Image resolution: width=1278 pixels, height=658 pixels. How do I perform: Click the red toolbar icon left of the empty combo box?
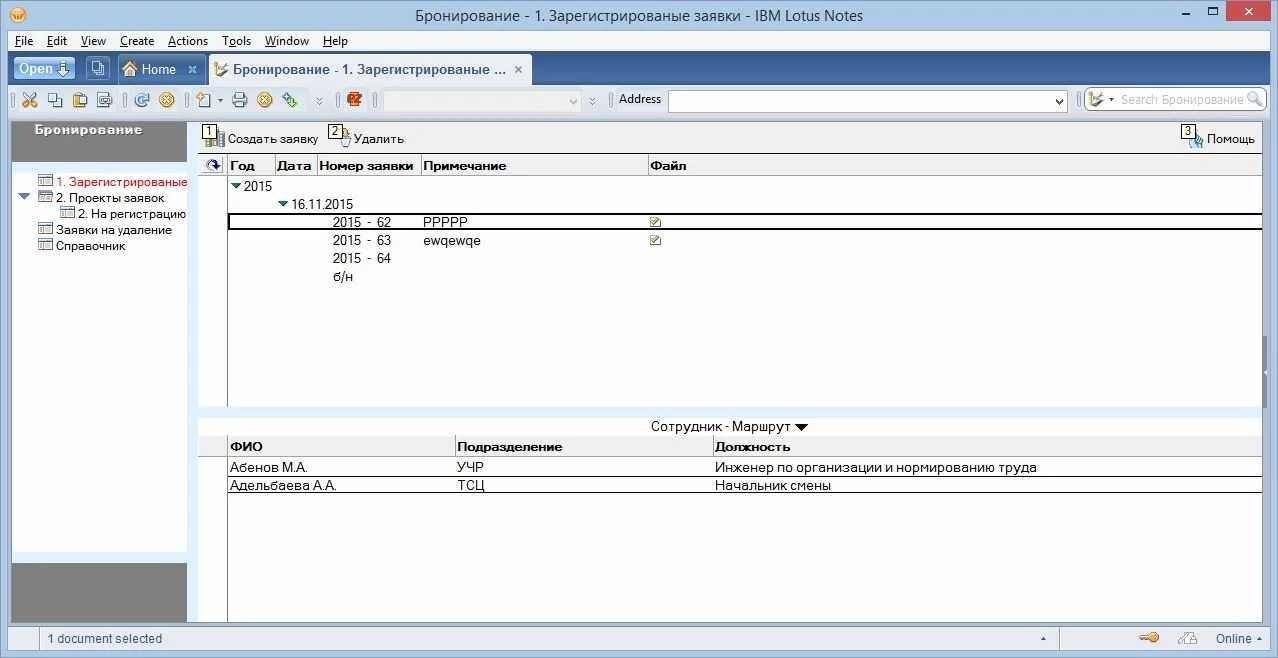click(353, 100)
